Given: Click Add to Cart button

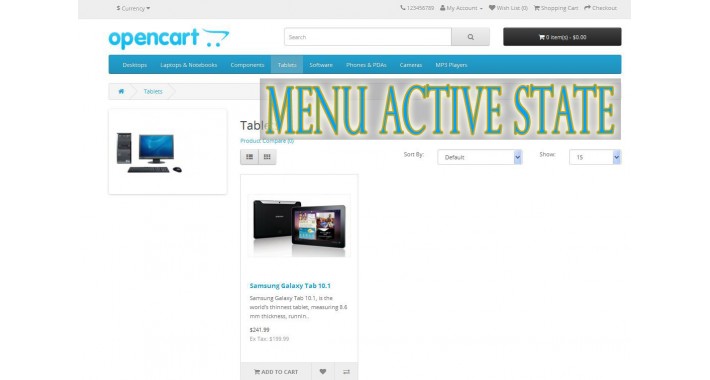Looking at the screenshot, I should (x=276, y=371).
